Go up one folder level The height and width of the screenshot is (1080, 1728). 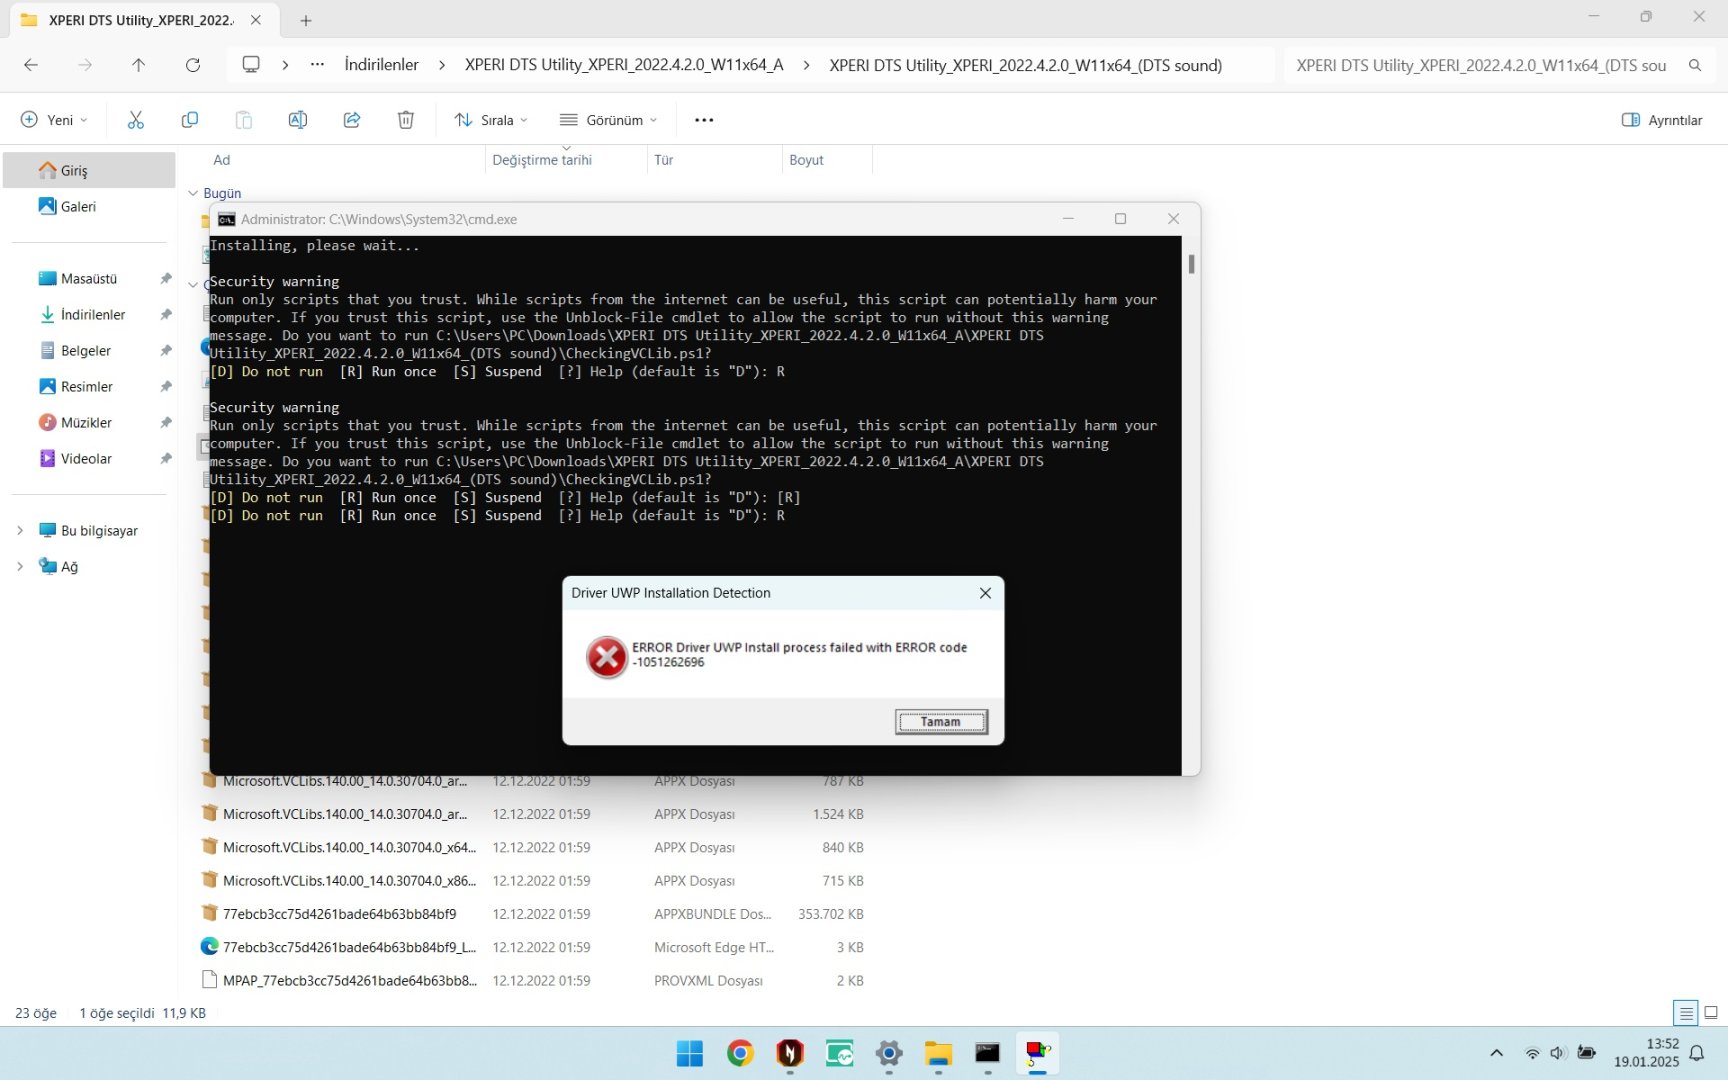pyautogui.click(x=139, y=65)
